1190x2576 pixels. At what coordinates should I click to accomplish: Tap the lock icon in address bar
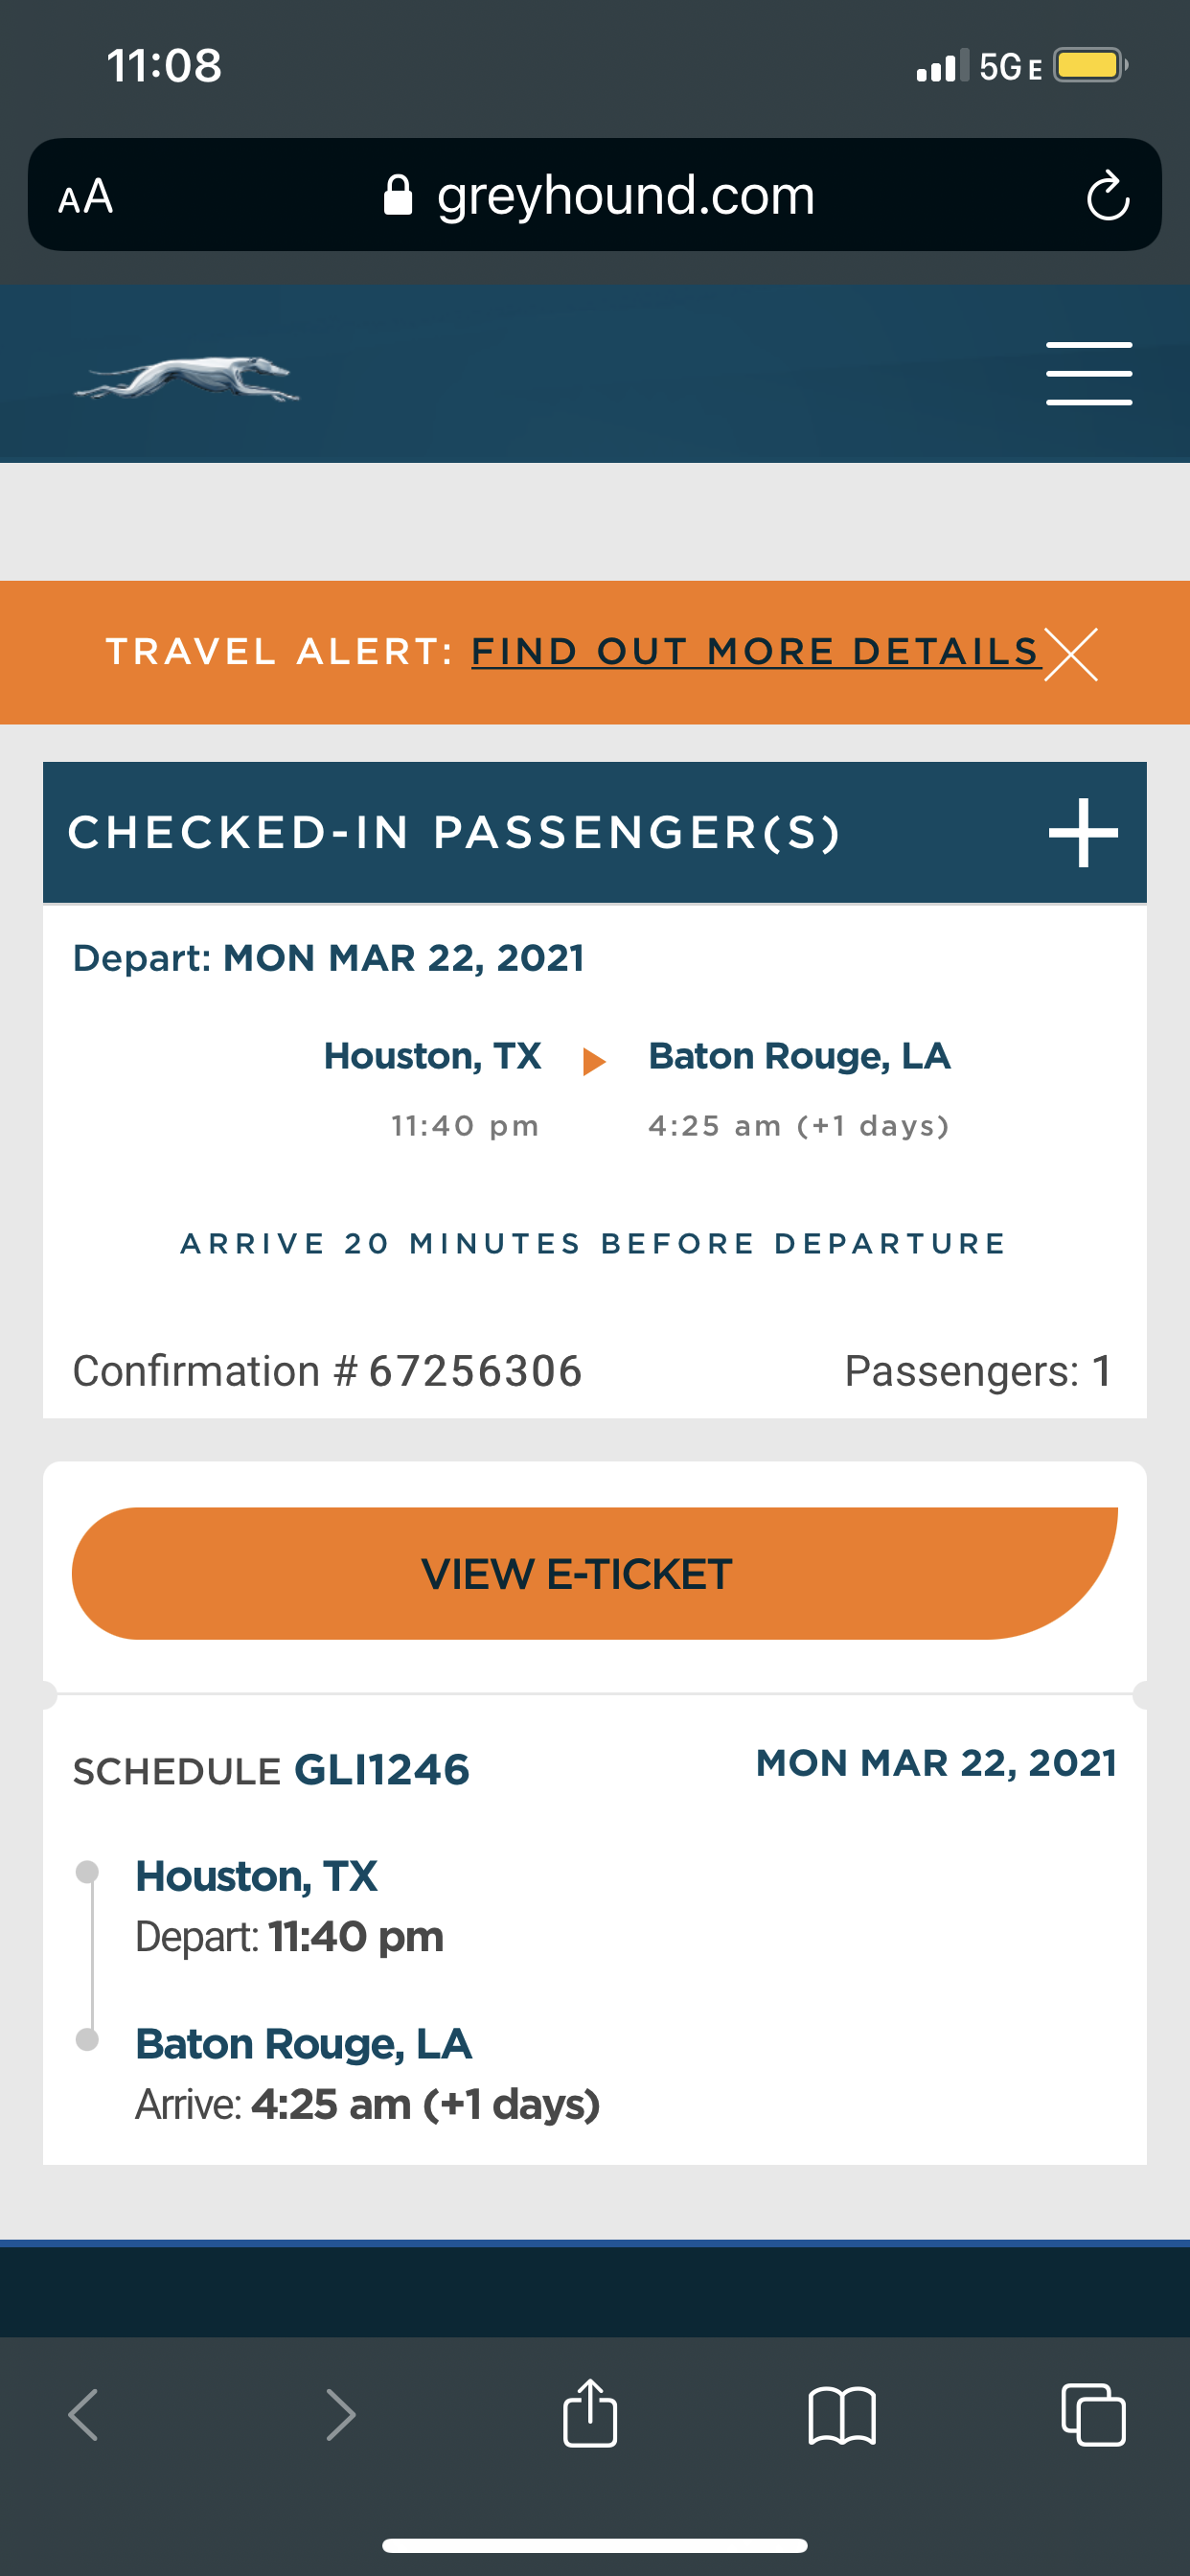[398, 196]
